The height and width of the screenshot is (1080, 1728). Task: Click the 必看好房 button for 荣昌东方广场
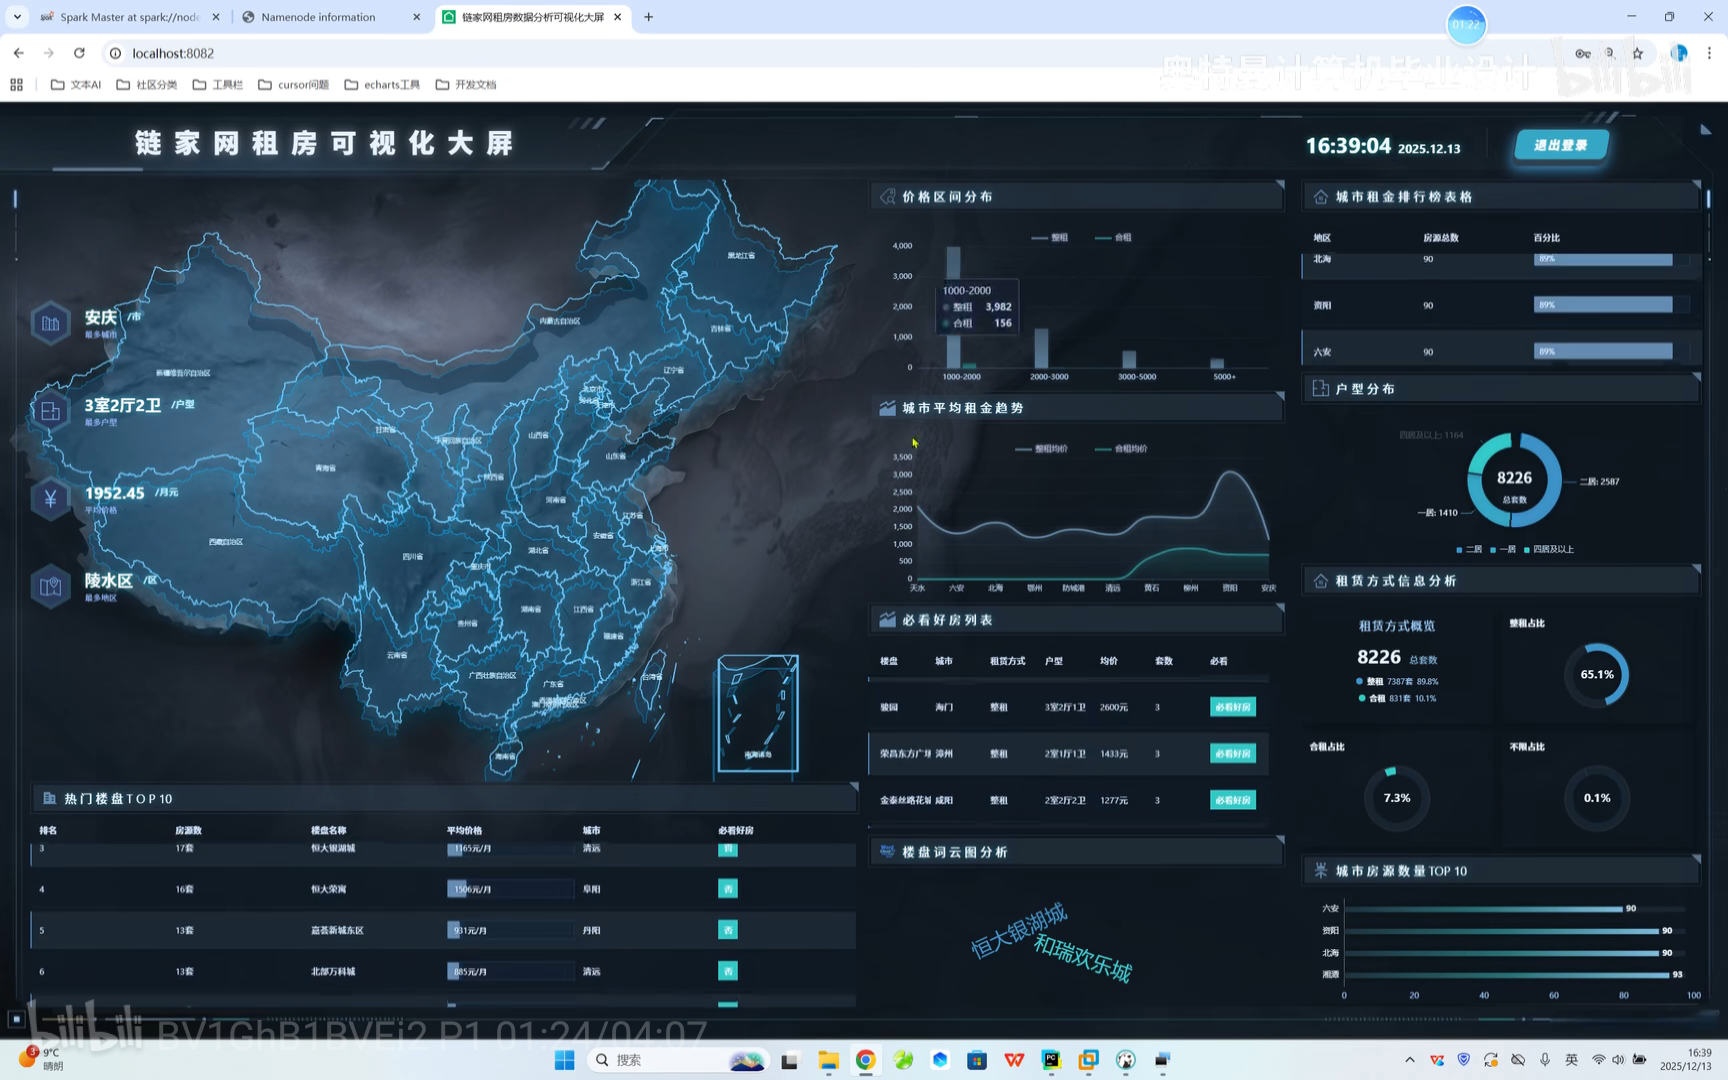1232,754
